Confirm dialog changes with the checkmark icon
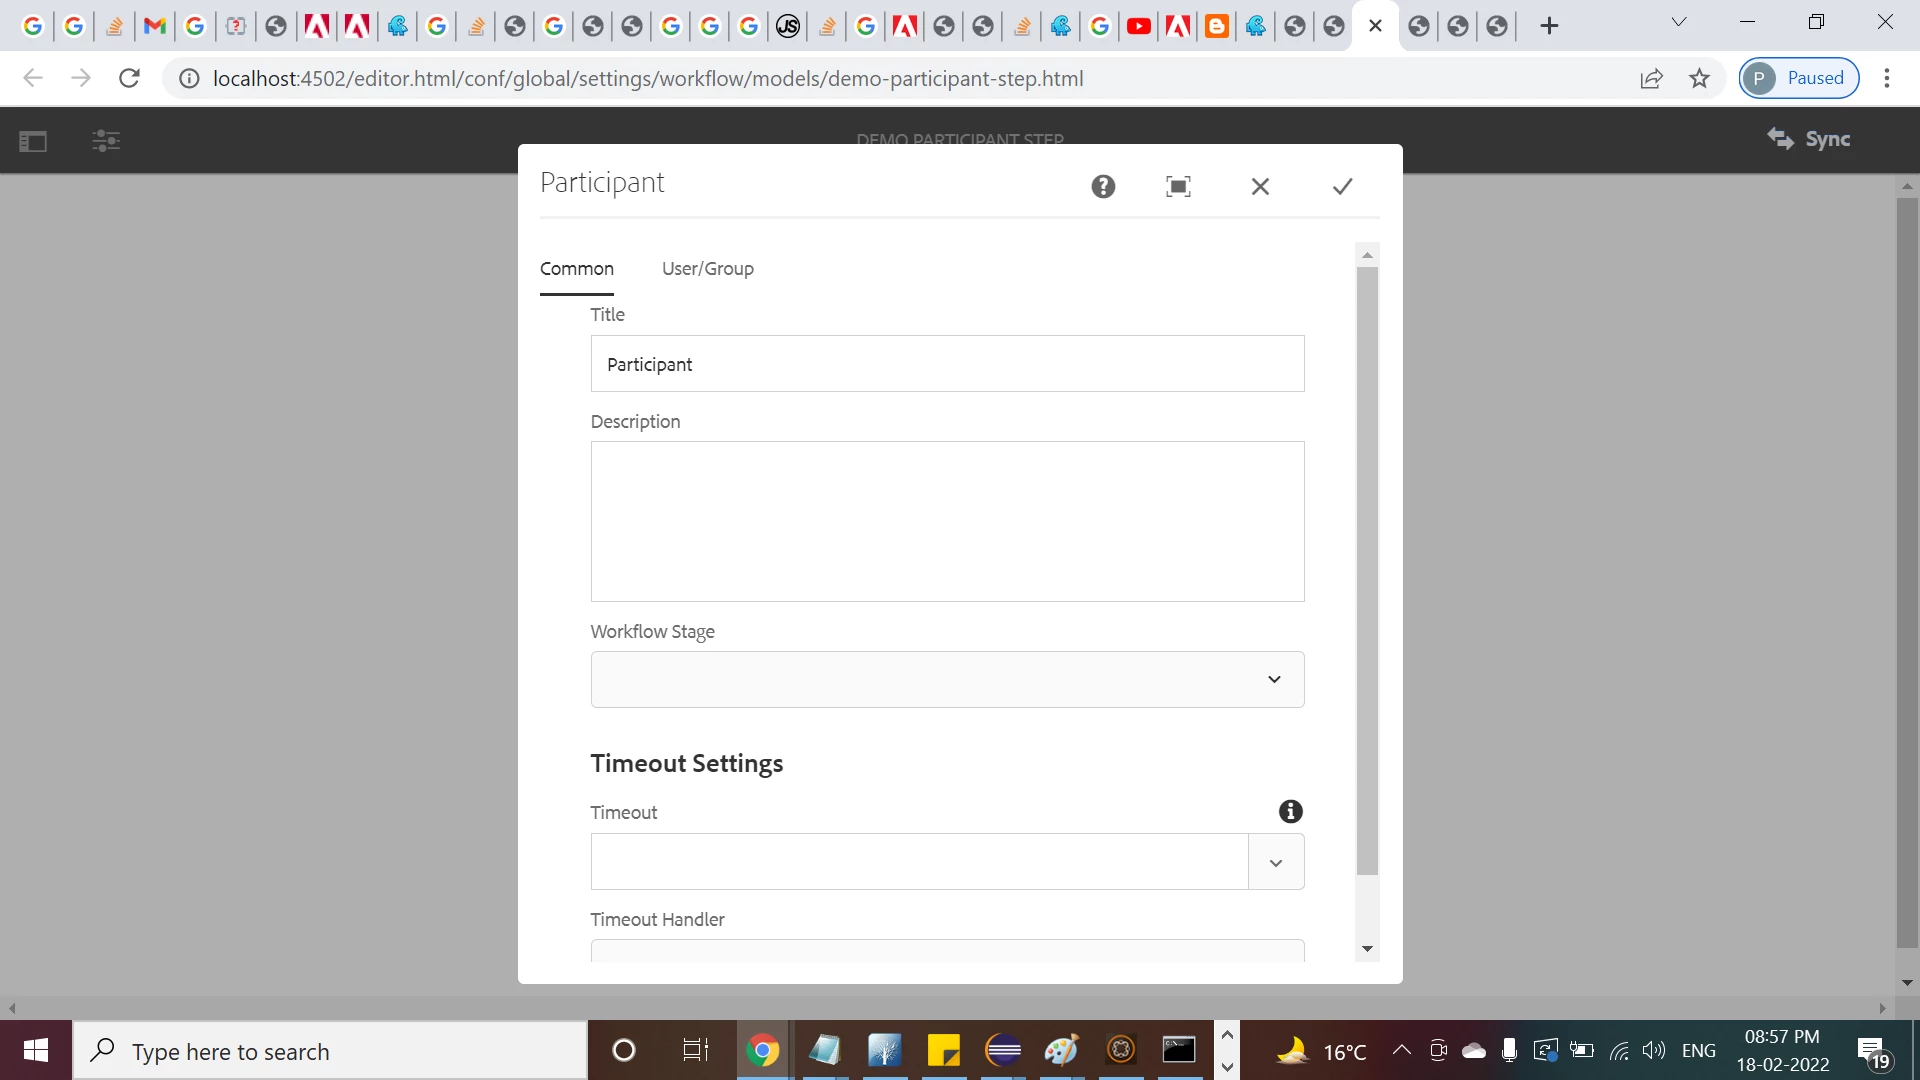The image size is (1920, 1080). click(1342, 186)
